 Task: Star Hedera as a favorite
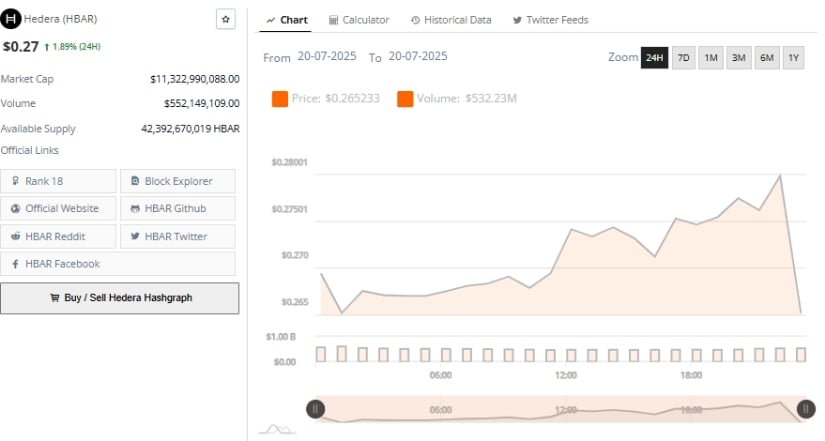[226, 19]
